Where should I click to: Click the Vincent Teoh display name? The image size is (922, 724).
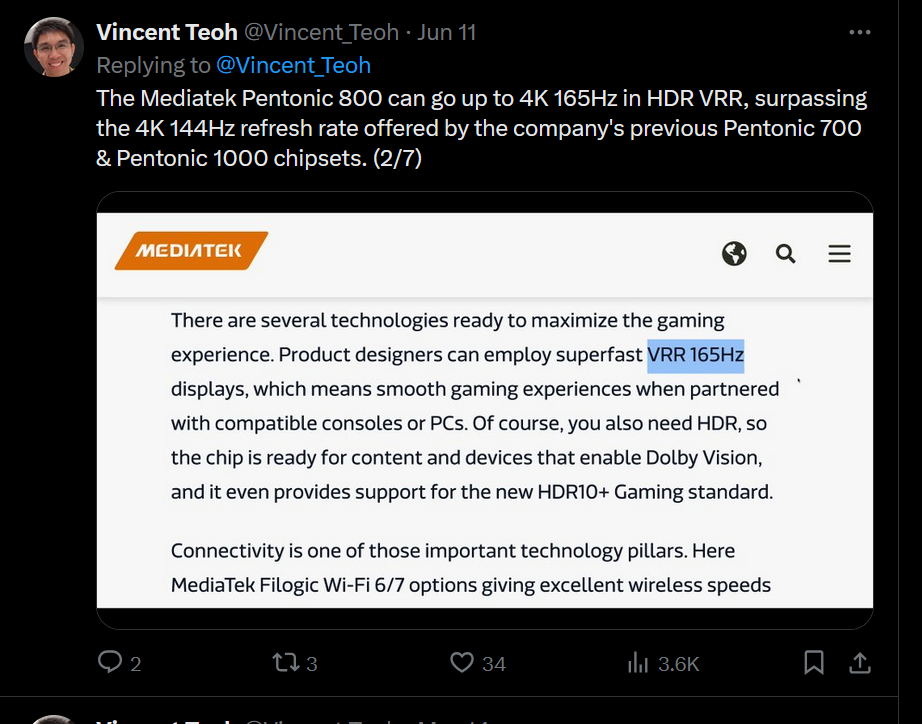click(166, 32)
